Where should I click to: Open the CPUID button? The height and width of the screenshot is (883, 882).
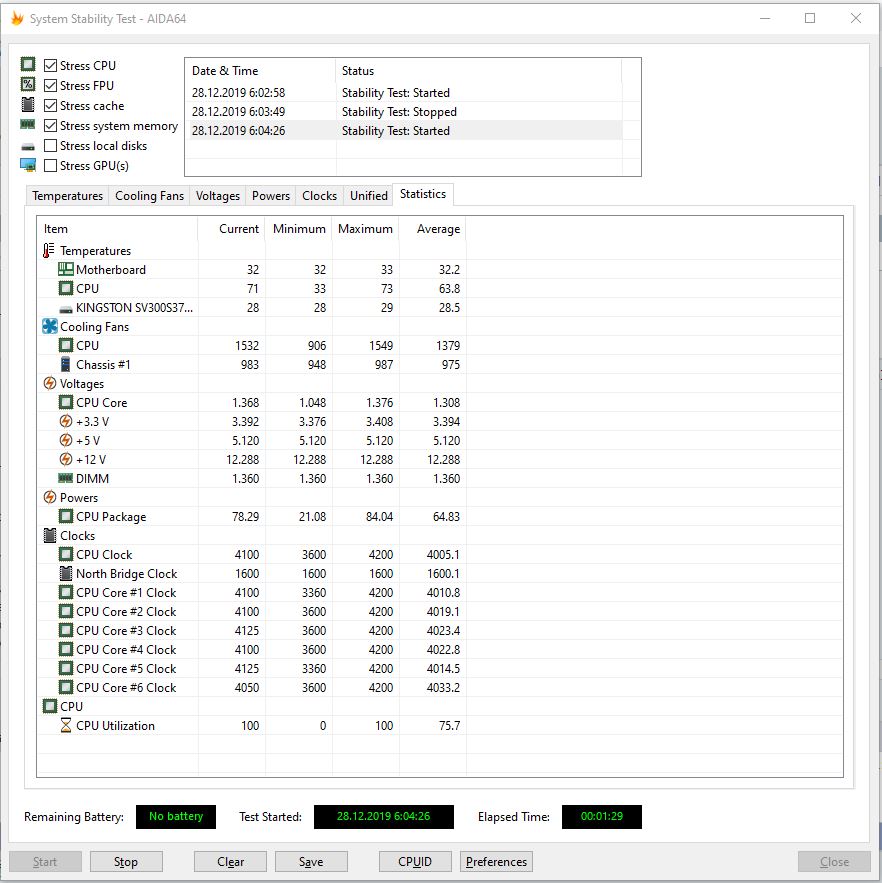pyautogui.click(x=415, y=862)
